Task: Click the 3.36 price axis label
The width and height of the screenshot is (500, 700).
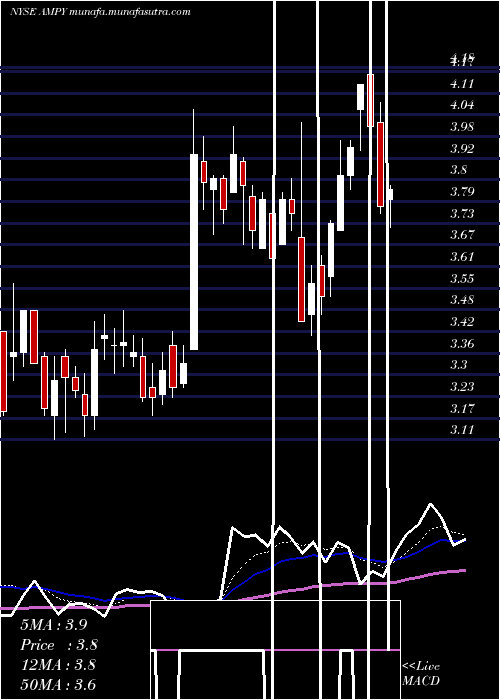Action: tap(462, 344)
